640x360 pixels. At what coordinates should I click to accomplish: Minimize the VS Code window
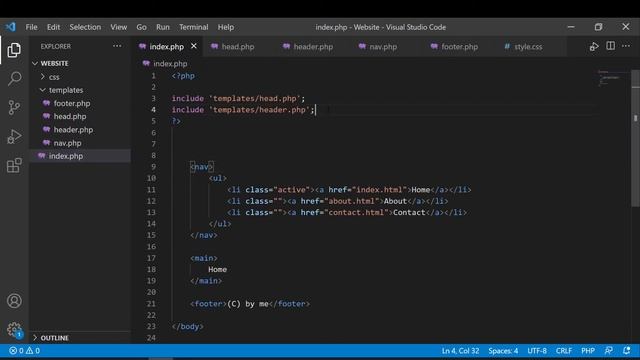(571, 27)
